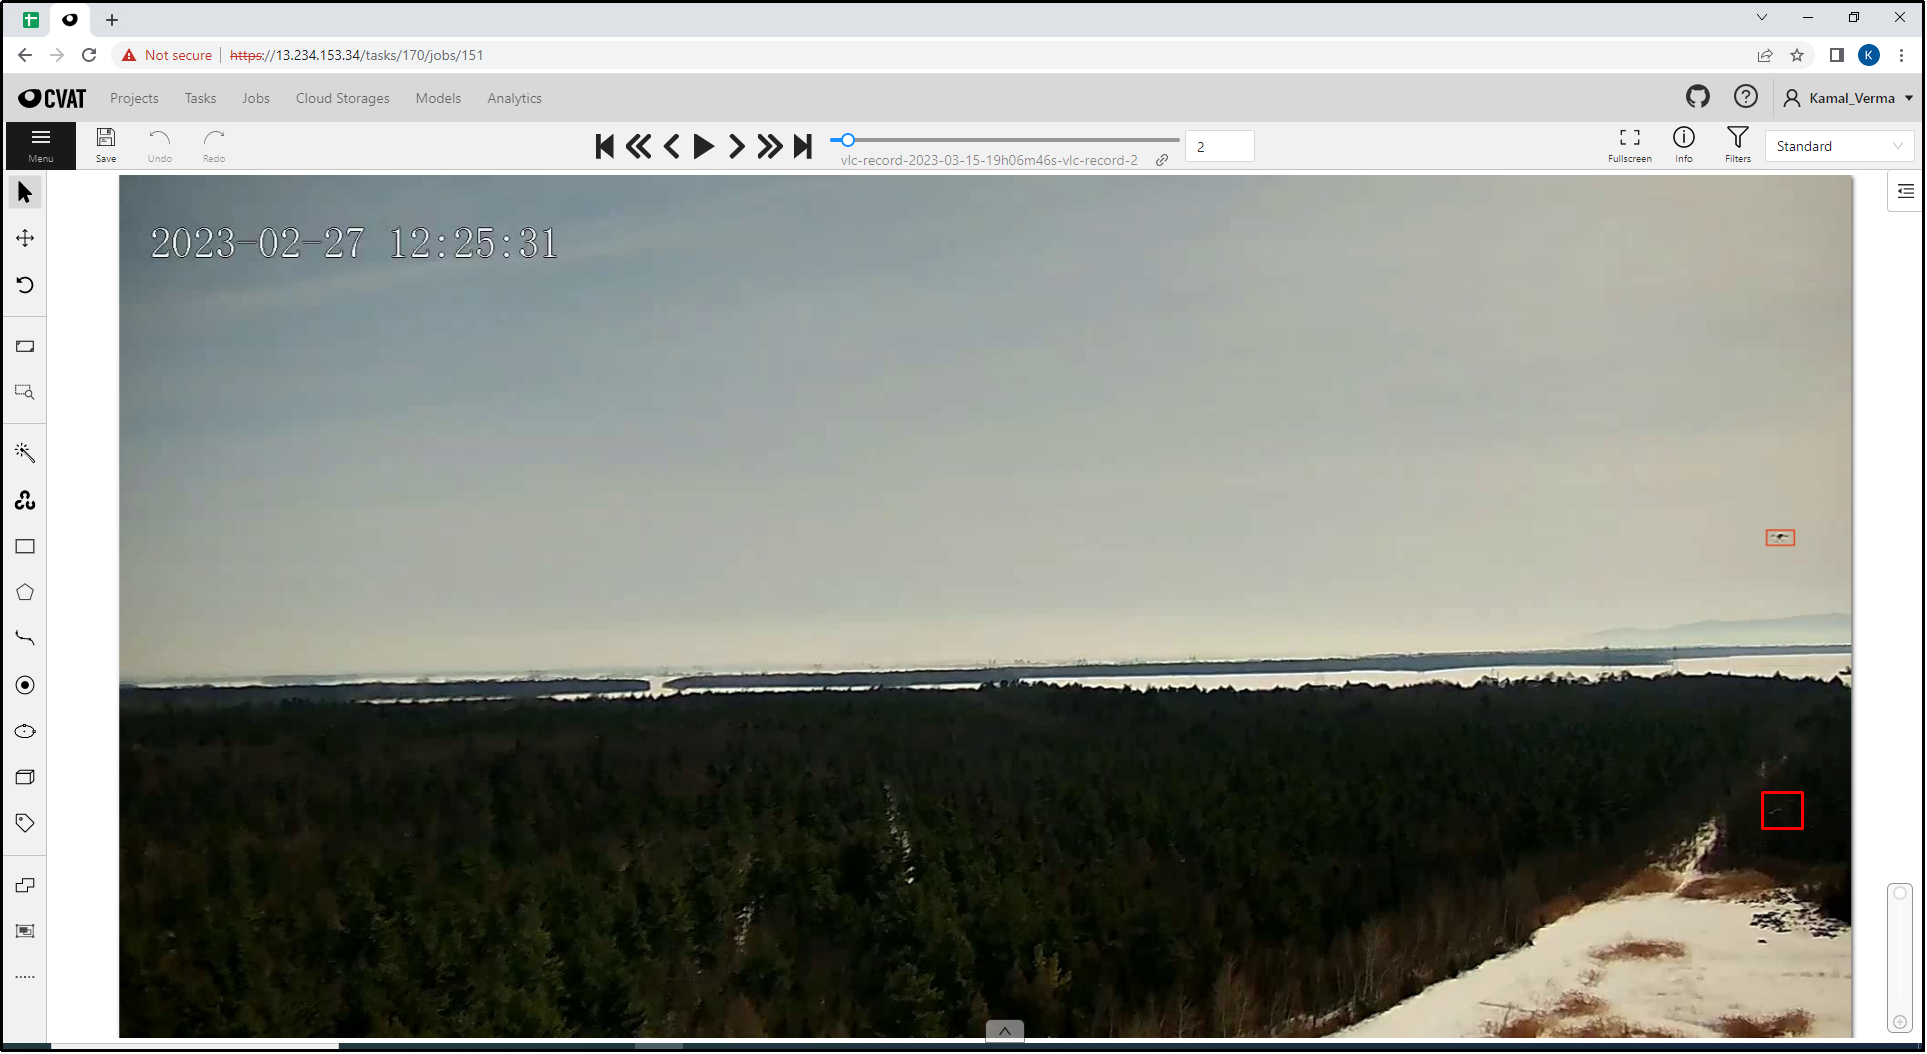Screen dimensions: 1927x1054
Task: Jump forward multiple frames
Action: pos(770,147)
